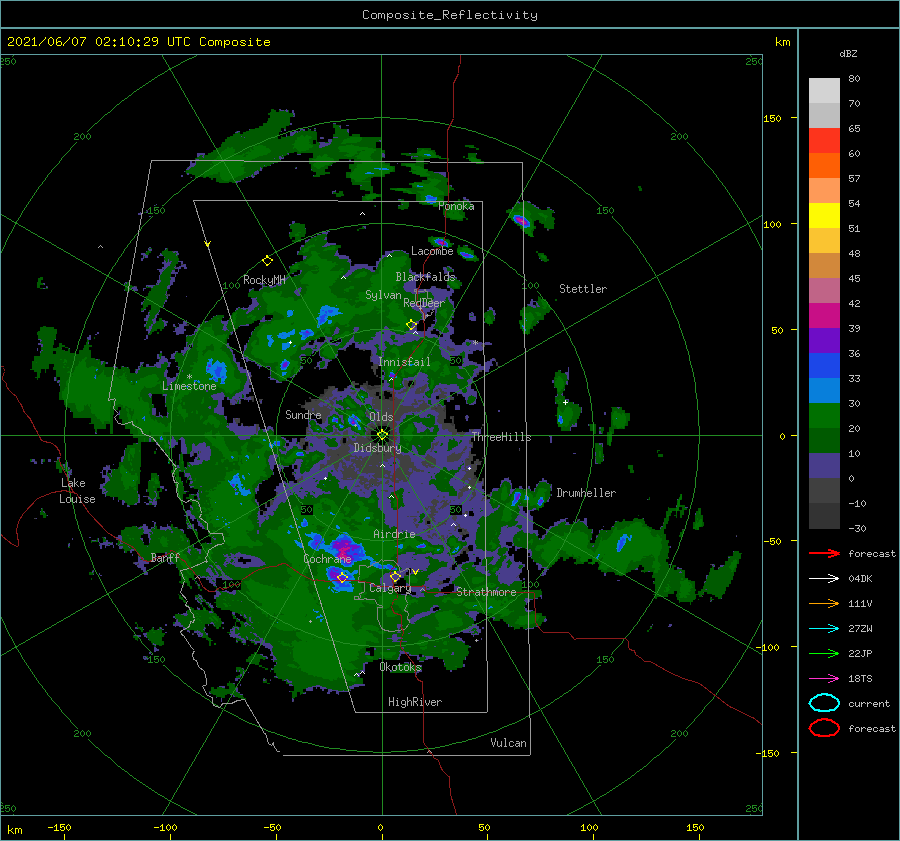Click the 150 km tick on right axis
The image size is (900, 841).
pos(773,118)
